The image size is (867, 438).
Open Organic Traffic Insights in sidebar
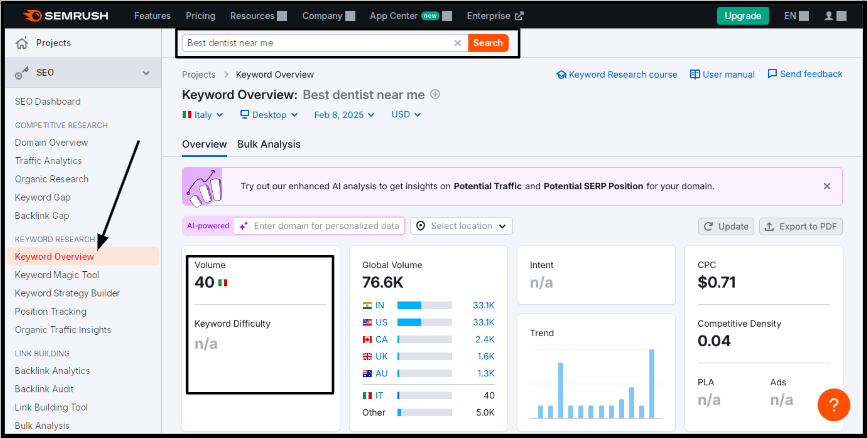(63, 330)
